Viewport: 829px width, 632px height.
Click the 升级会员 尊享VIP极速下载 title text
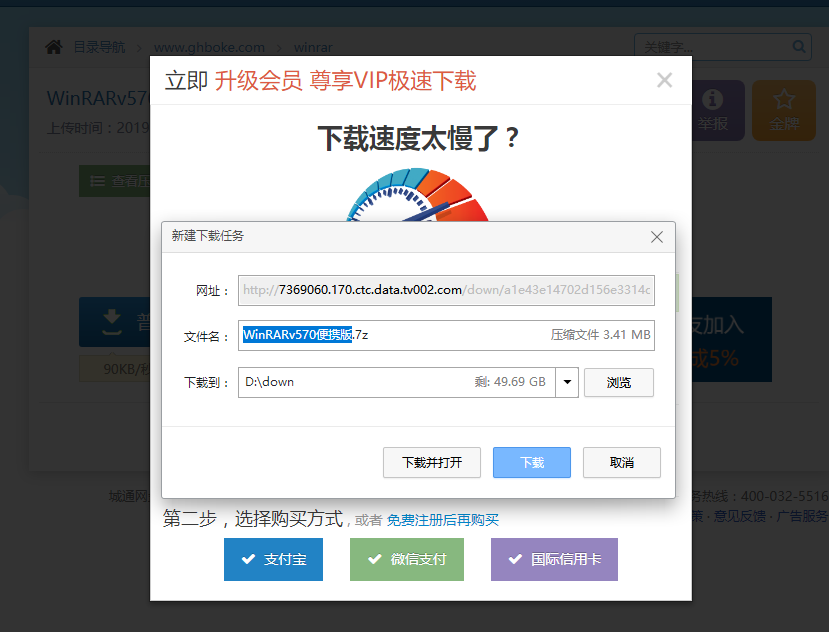[x=345, y=81]
